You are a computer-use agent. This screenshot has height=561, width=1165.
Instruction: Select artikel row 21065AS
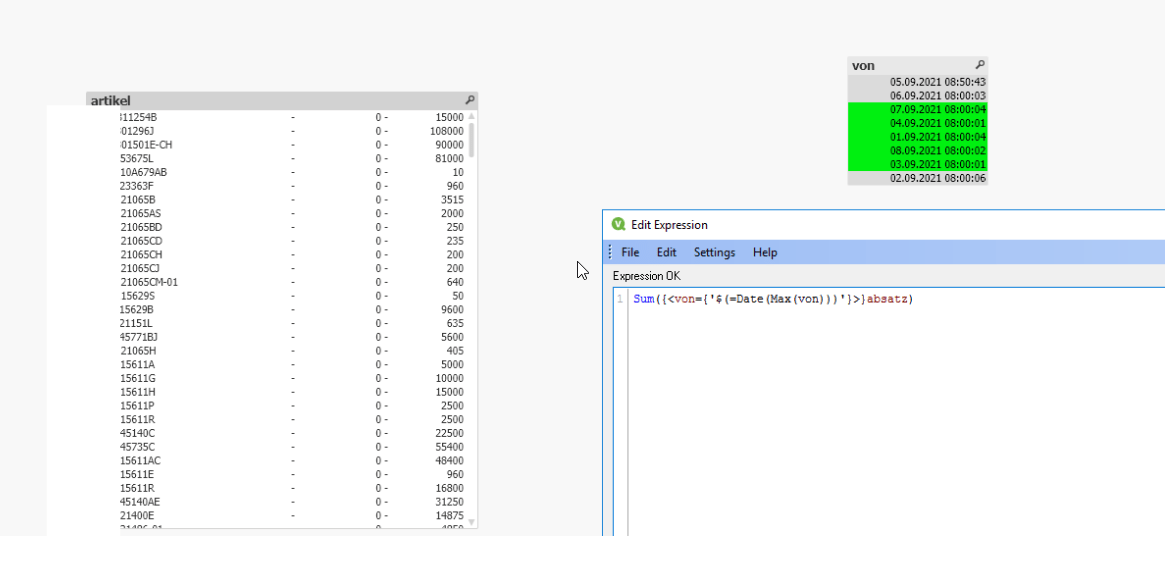(292, 214)
